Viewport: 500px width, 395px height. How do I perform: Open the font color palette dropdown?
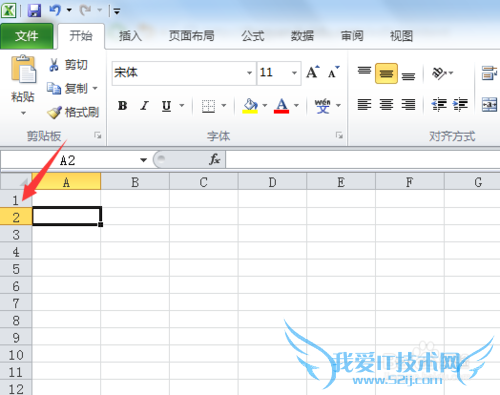click(296, 106)
